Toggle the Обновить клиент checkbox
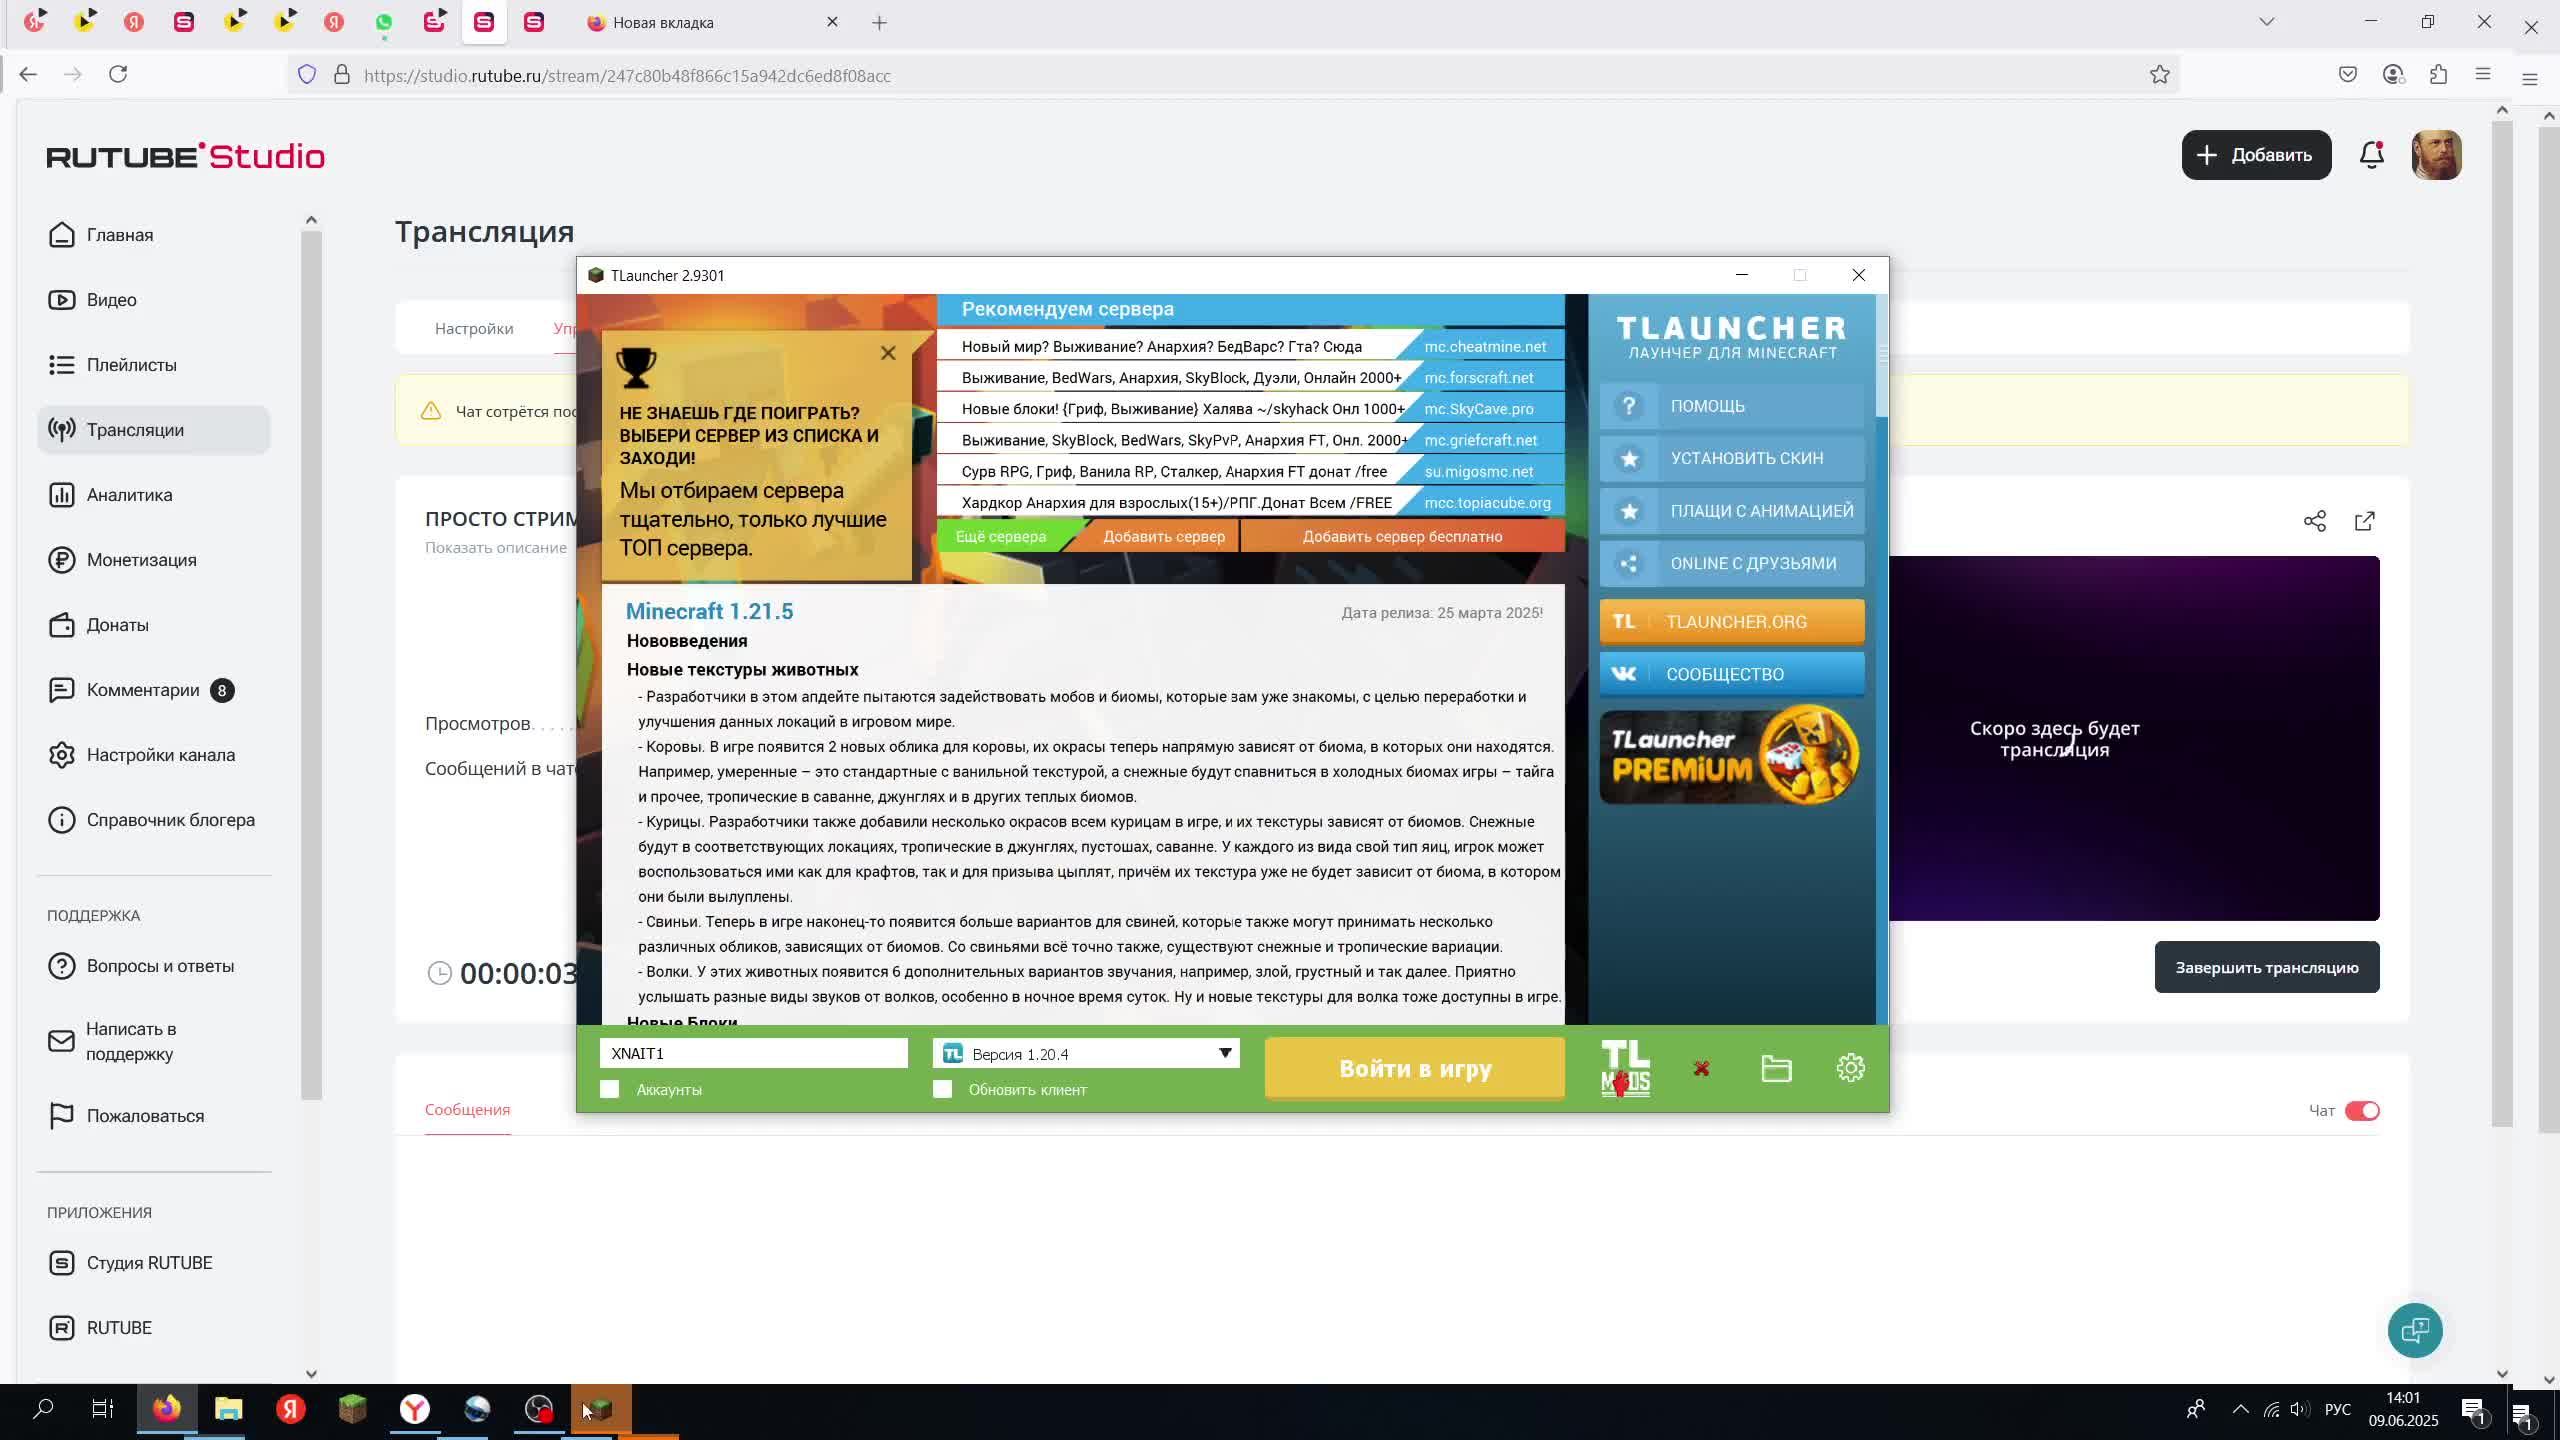The height and width of the screenshot is (1440, 2560). (942, 1089)
